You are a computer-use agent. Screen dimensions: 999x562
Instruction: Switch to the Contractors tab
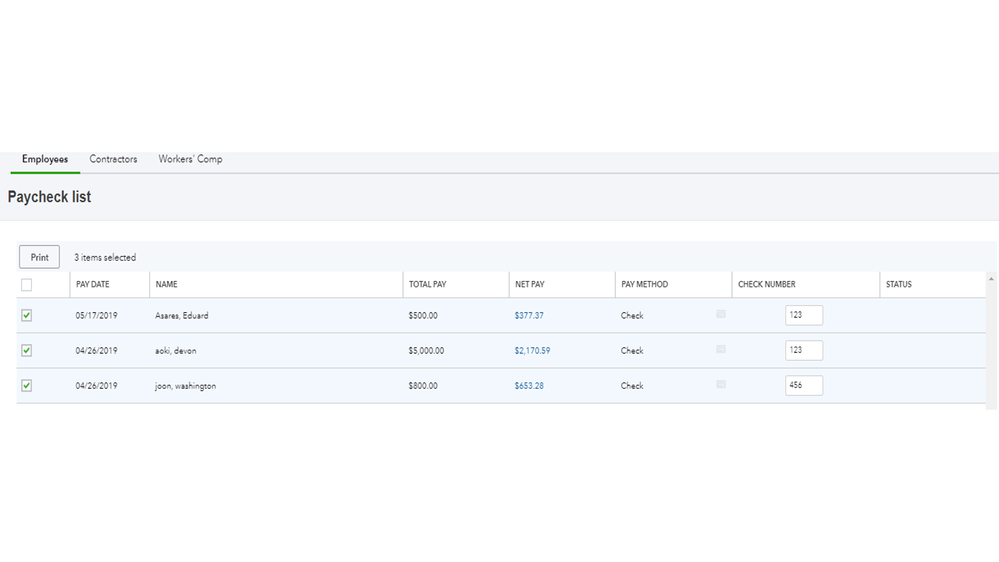[113, 159]
